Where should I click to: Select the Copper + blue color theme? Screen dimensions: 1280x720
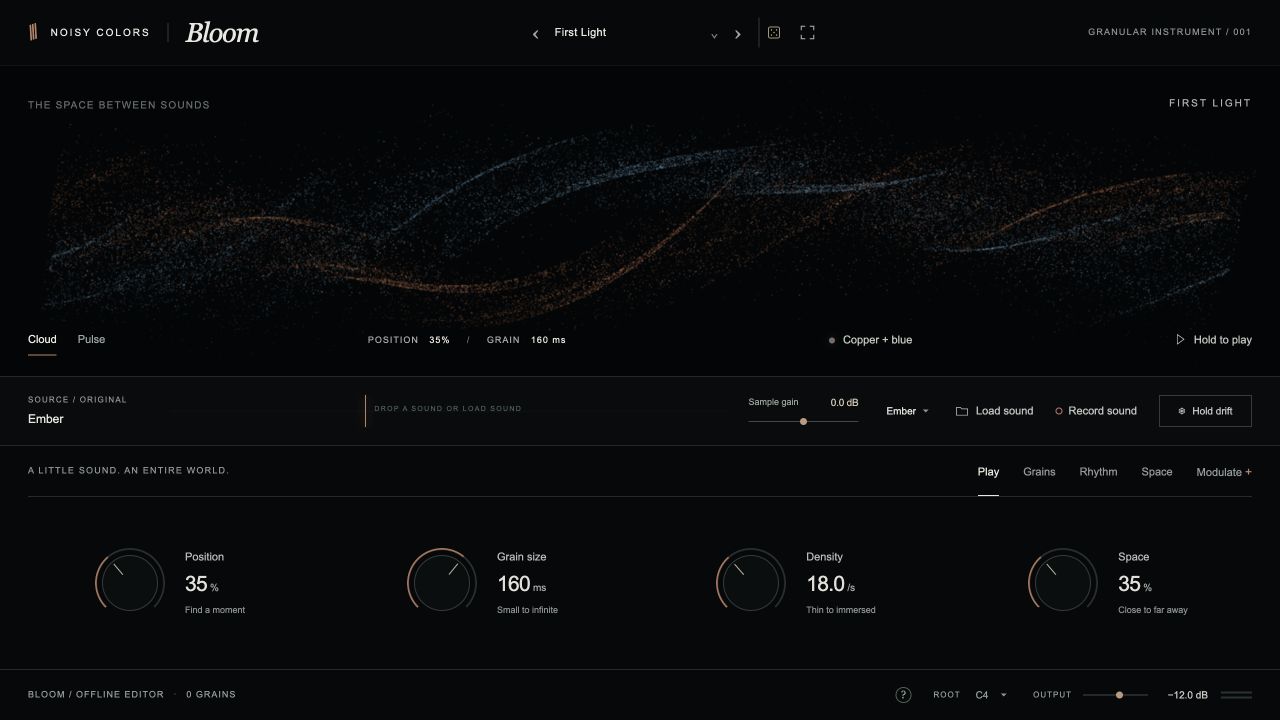click(870, 340)
